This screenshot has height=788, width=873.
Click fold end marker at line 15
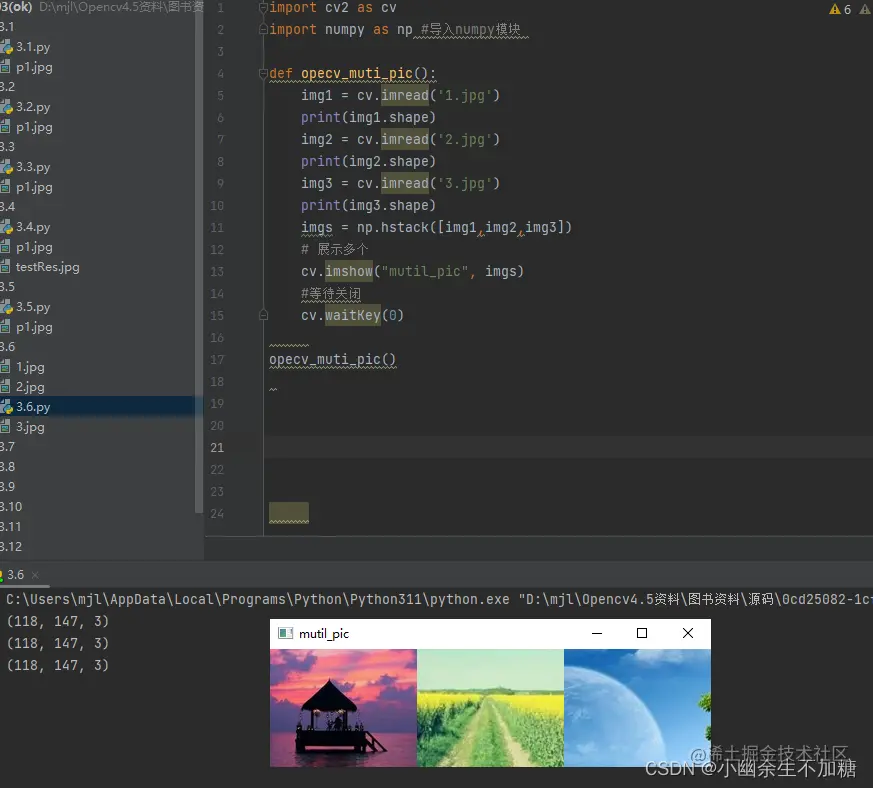pyautogui.click(x=263, y=315)
